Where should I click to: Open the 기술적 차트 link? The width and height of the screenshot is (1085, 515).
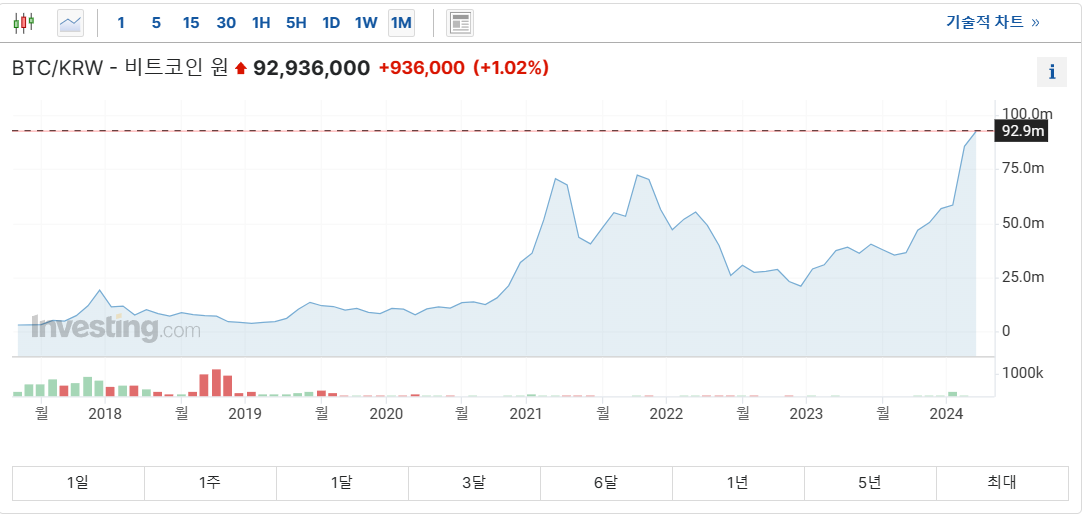tap(993, 21)
